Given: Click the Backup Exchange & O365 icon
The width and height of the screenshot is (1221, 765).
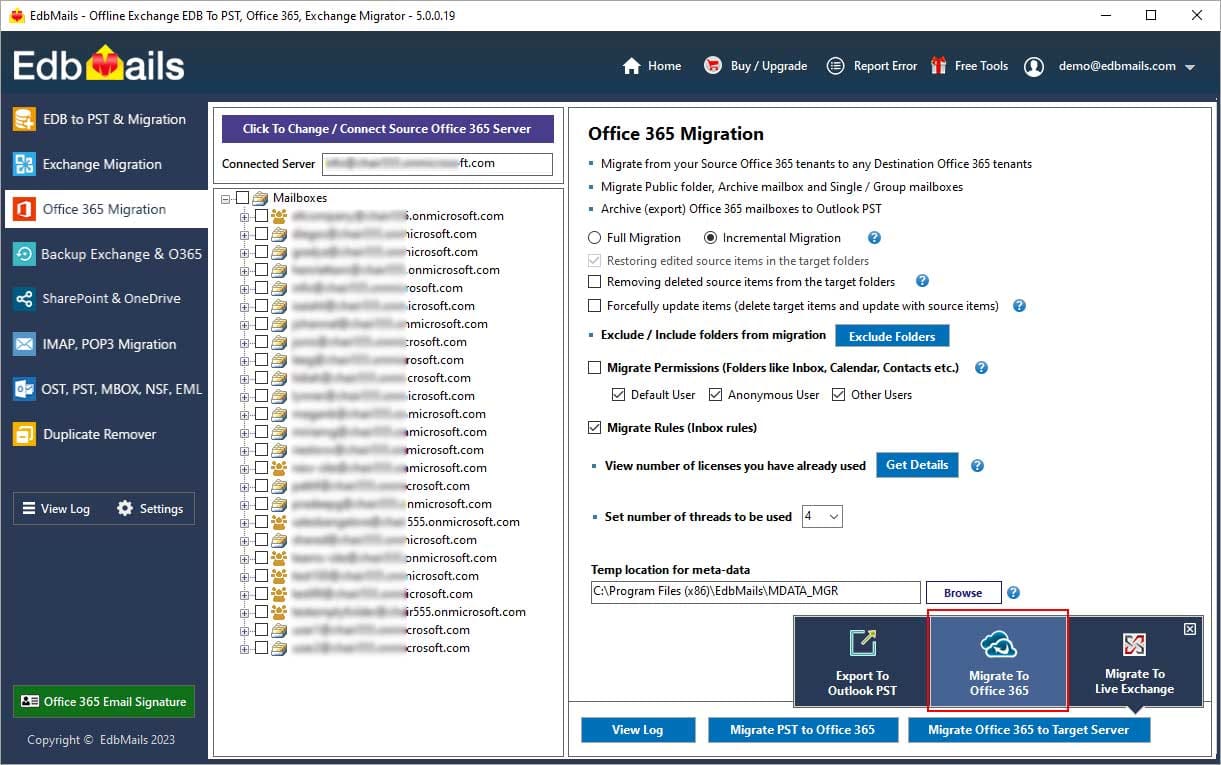Looking at the screenshot, I should (24, 254).
